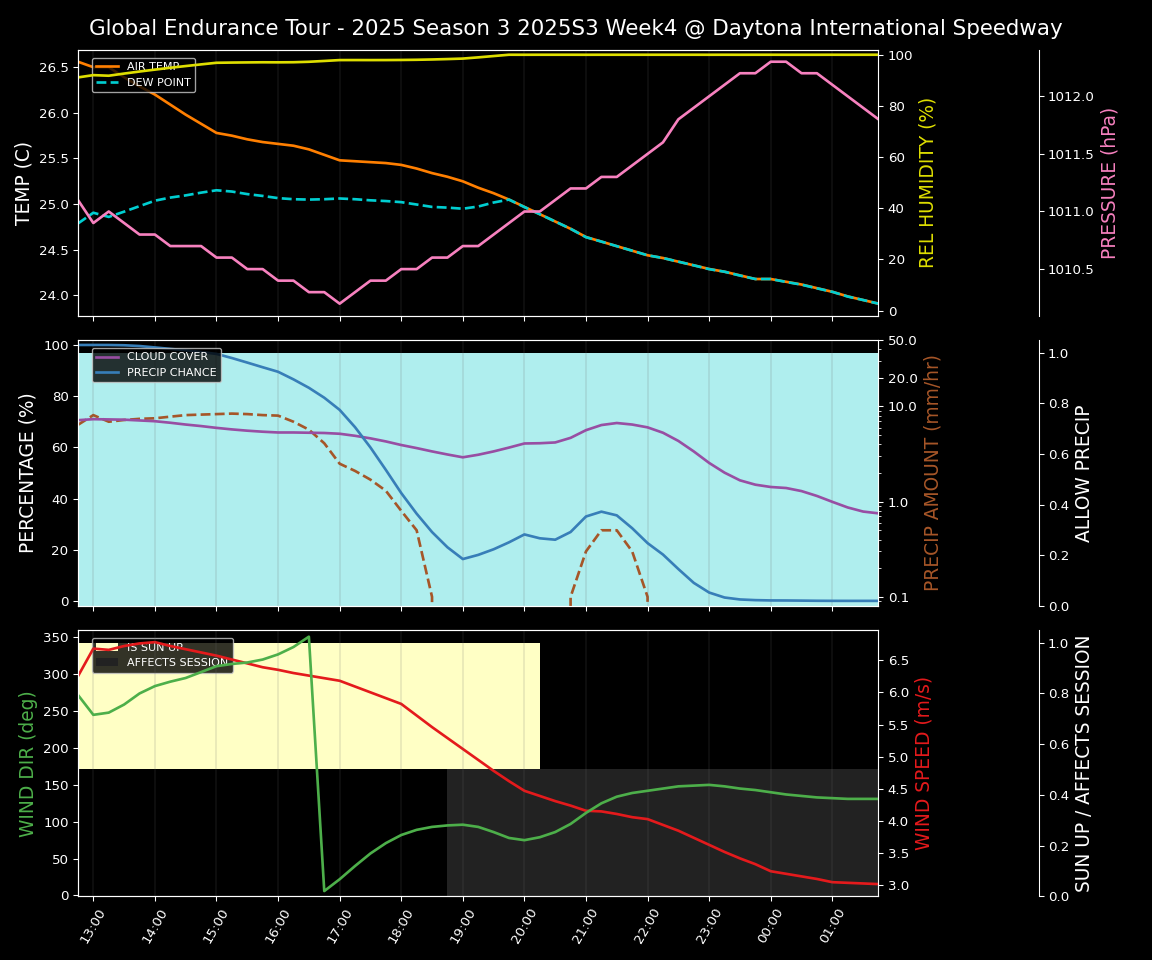Click the 350 wind direction tick value
The image size is (1152, 960).
tap(57, 638)
